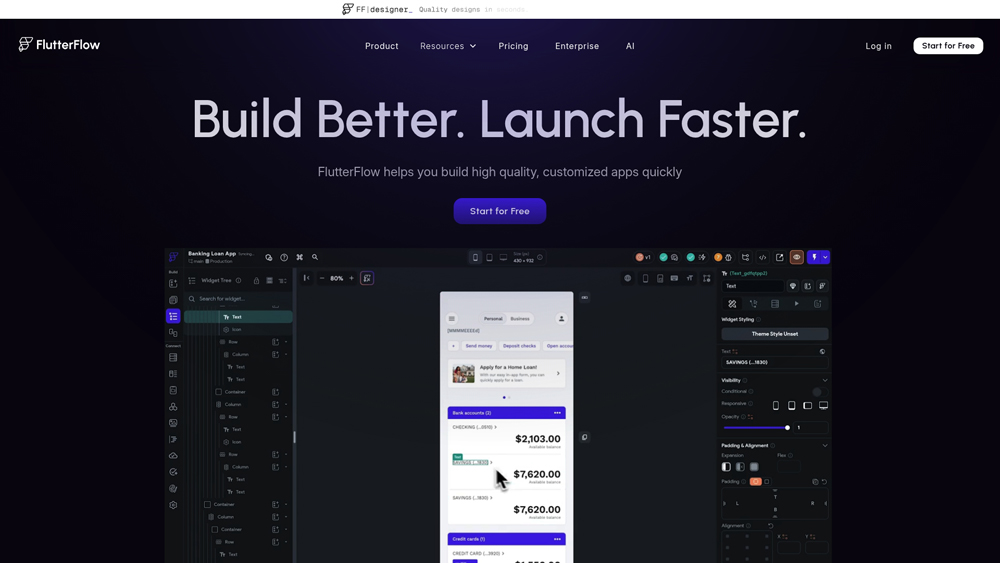The height and width of the screenshot is (563, 1000).
Task: Select the desktop device icon in the top bar
Action: coord(503,258)
